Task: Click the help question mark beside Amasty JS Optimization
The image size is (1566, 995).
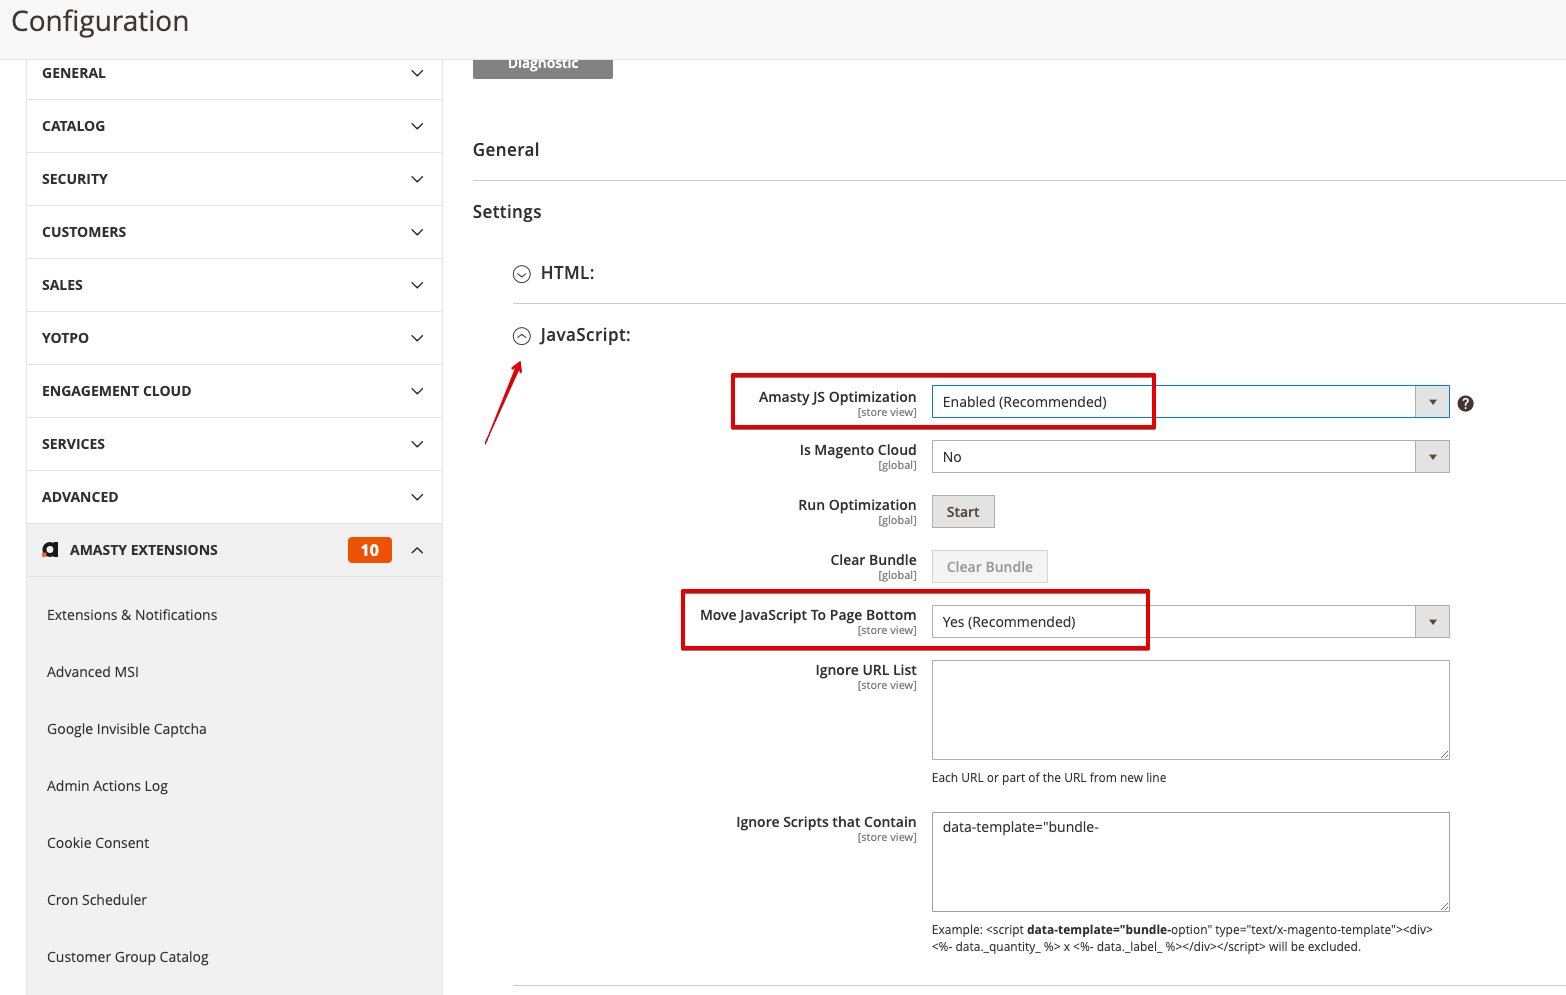Action: (1465, 402)
